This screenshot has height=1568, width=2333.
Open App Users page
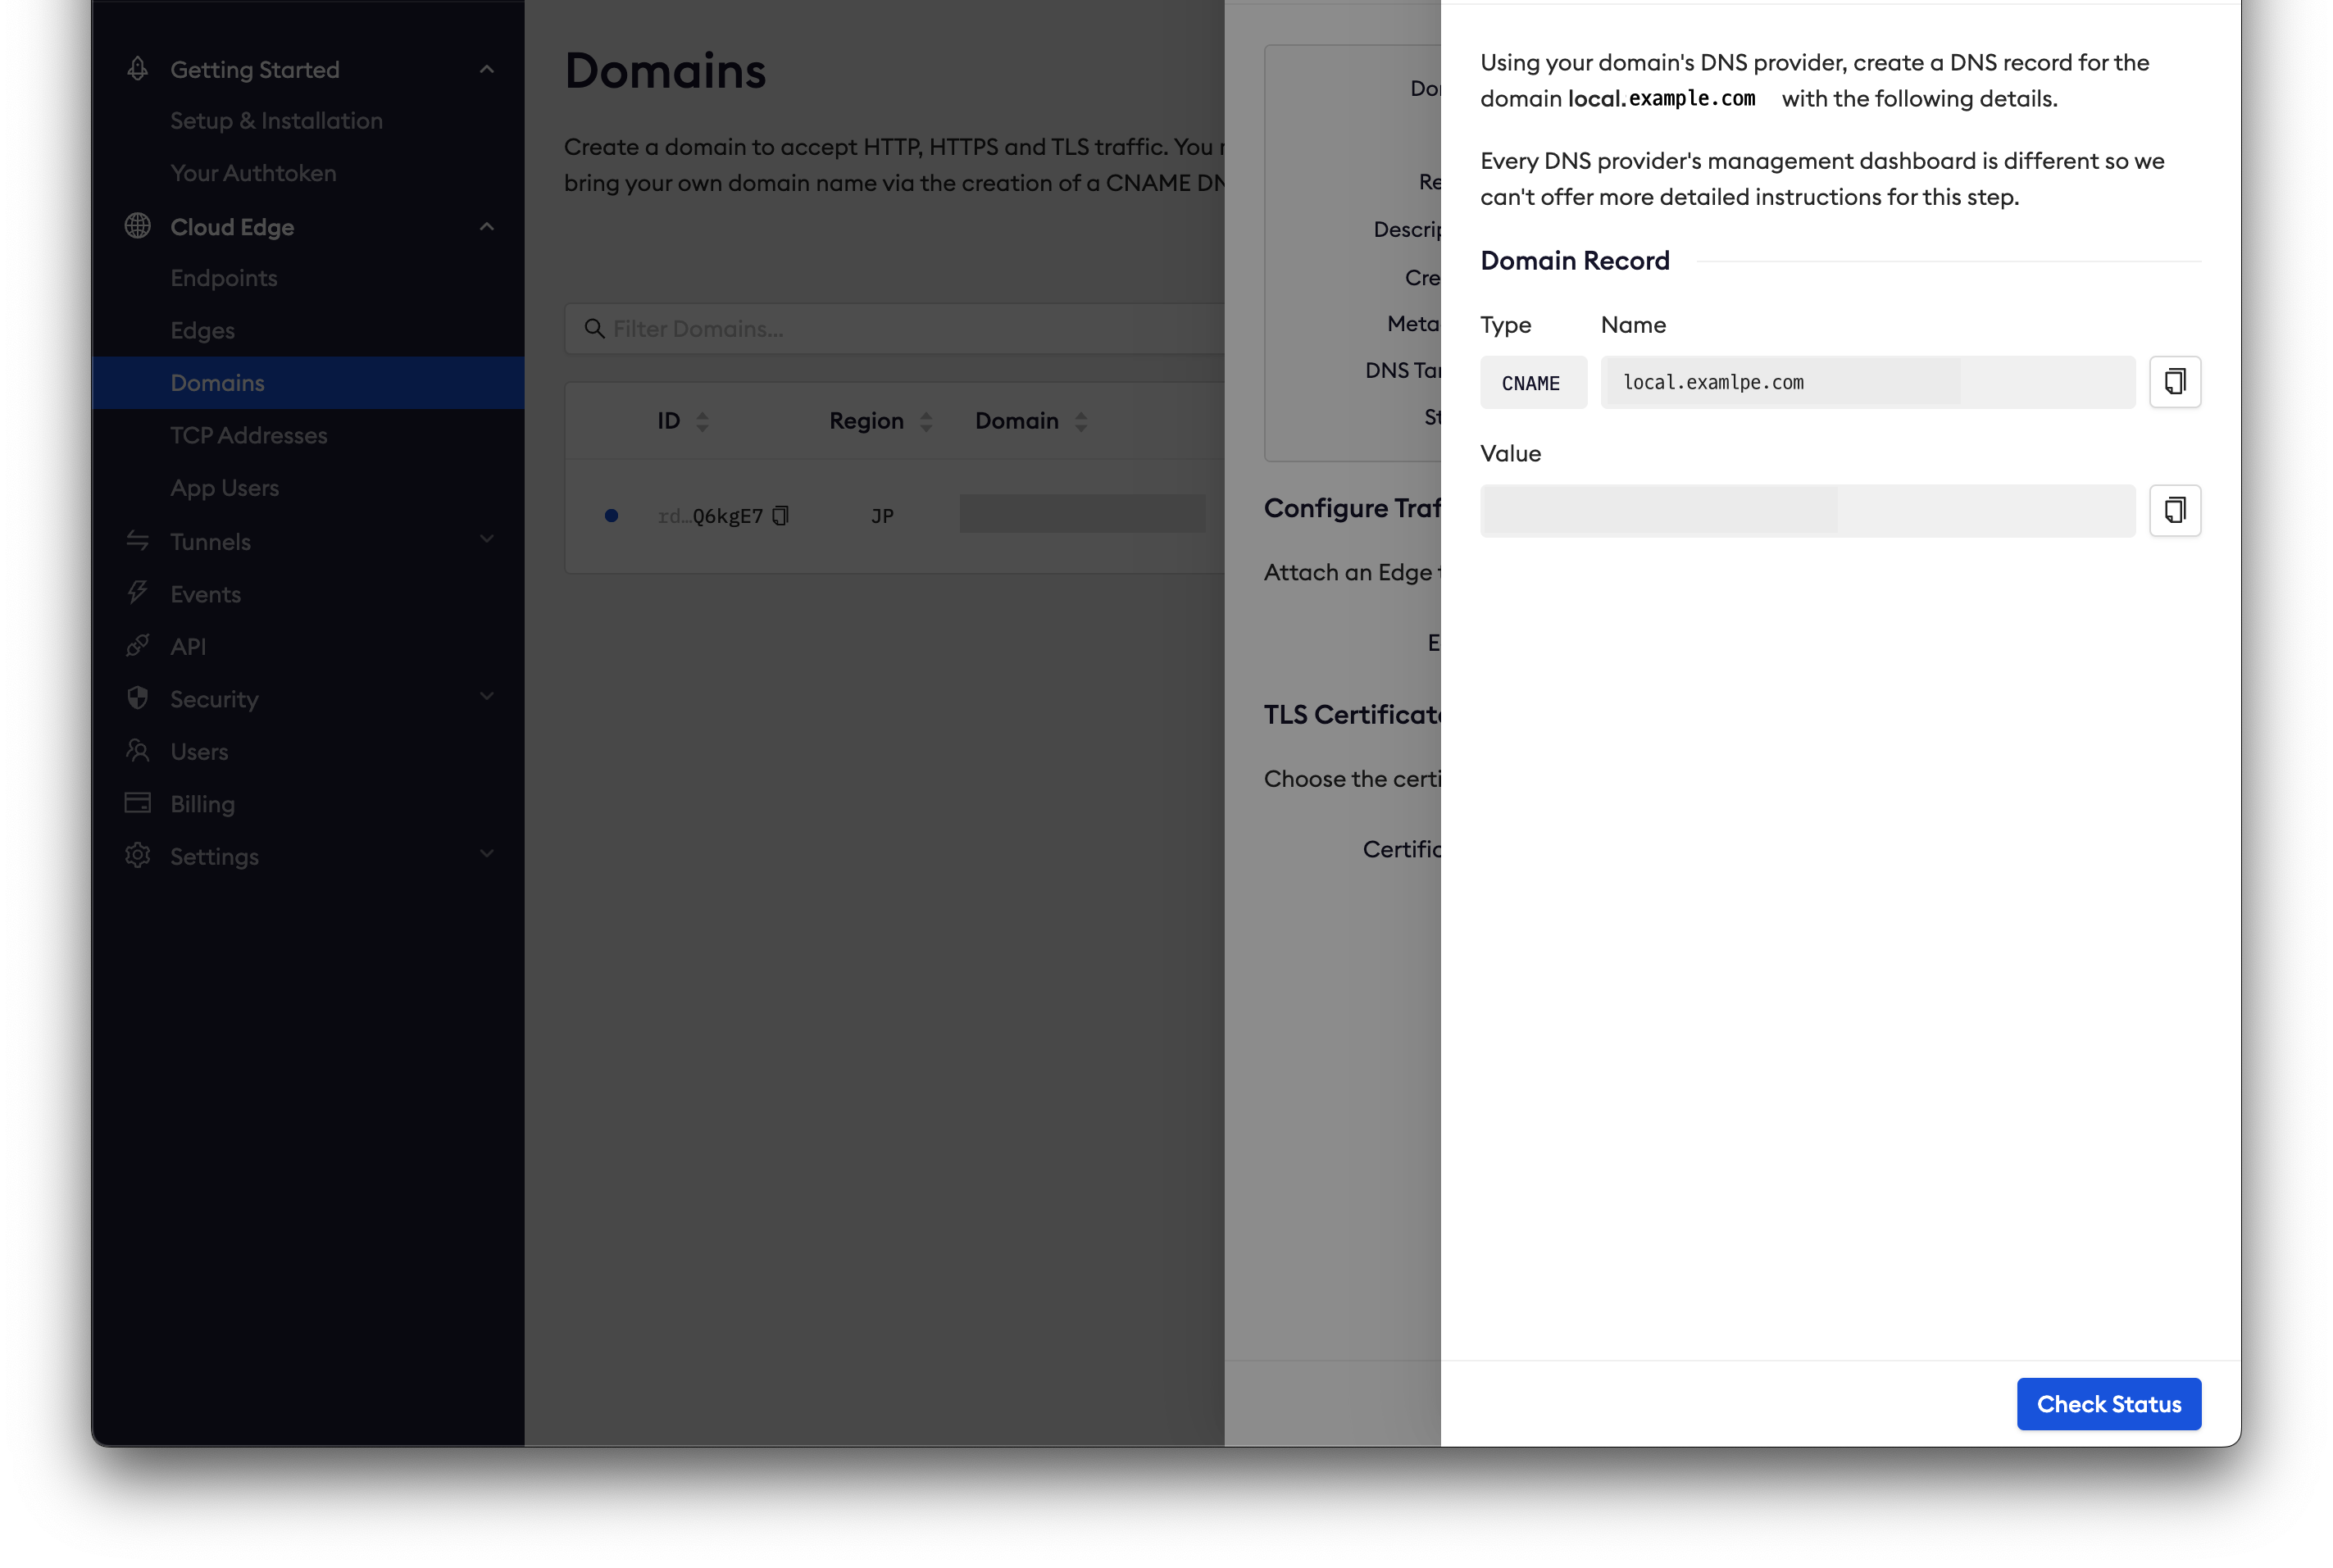[x=224, y=488]
